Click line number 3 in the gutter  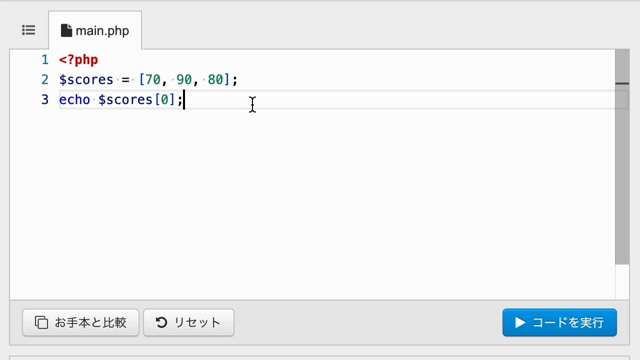(45, 100)
